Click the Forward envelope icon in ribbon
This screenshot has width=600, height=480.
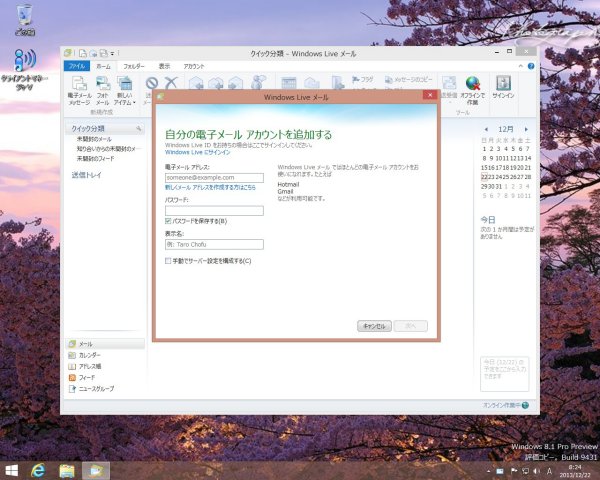click(x=236, y=83)
